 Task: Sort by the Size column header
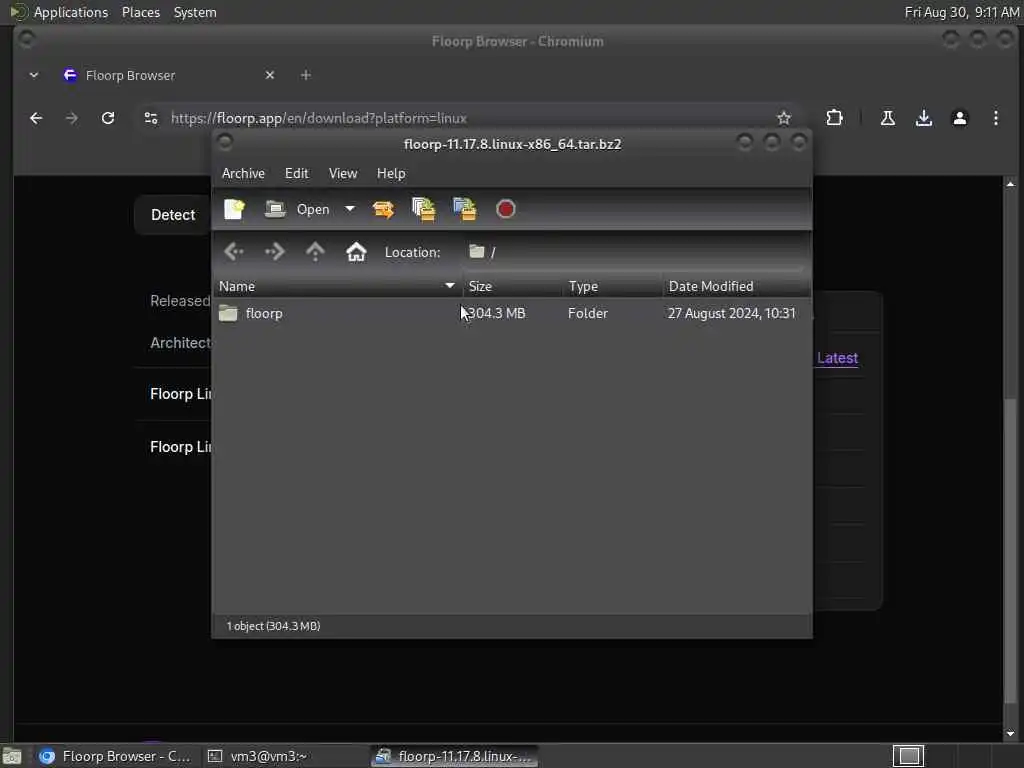(513, 286)
